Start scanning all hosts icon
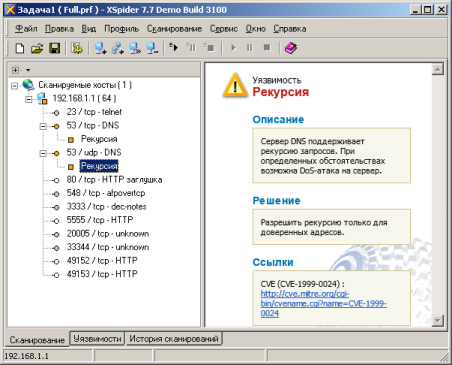The height and width of the screenshot is (365, 452). (x=173, y=48)
